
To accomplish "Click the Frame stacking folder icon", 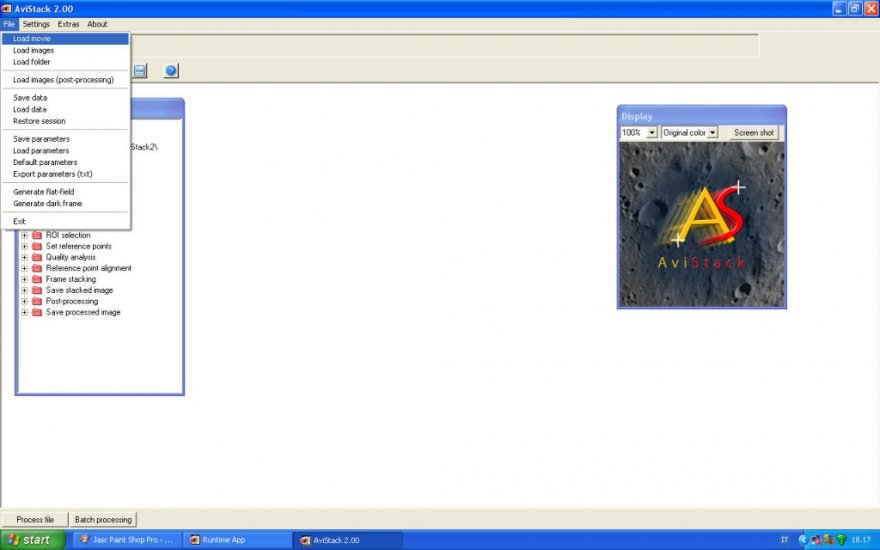I will pyautogui.click(x=37, y=279).
